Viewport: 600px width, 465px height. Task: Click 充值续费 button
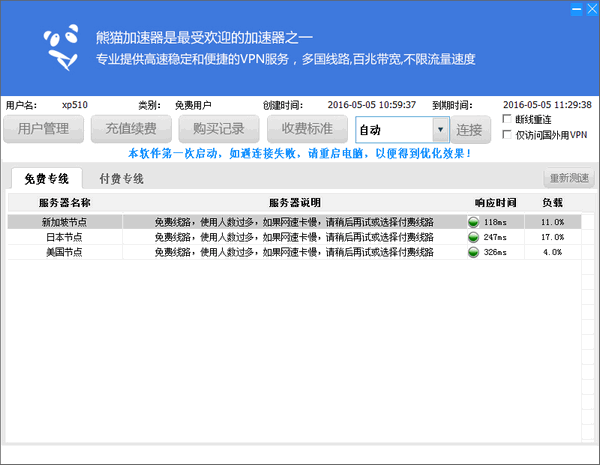point(131,129)
